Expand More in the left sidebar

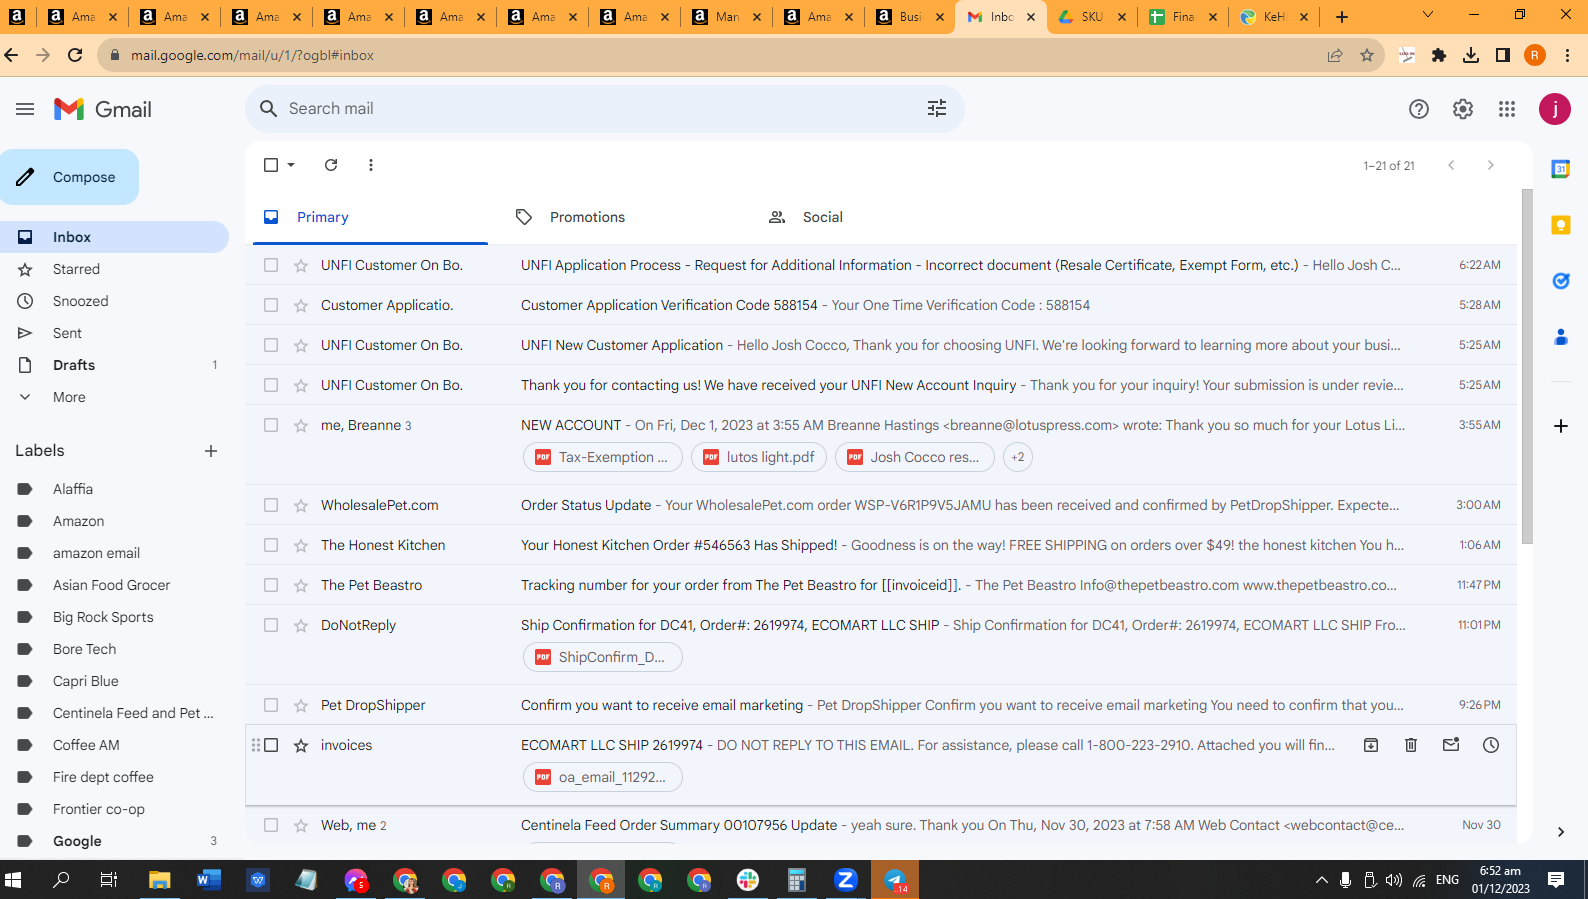[69, 397]
